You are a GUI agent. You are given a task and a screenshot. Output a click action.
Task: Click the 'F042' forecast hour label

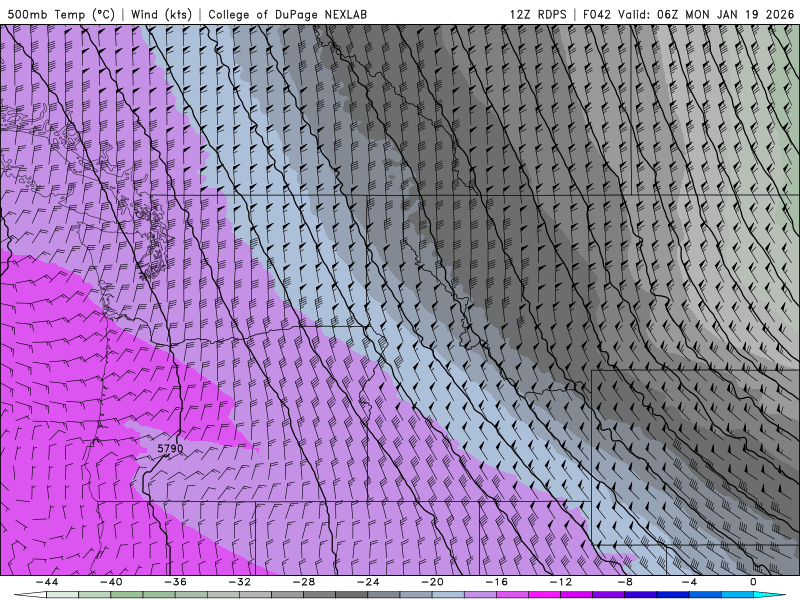pyautogui.click(x=597, y=14)
